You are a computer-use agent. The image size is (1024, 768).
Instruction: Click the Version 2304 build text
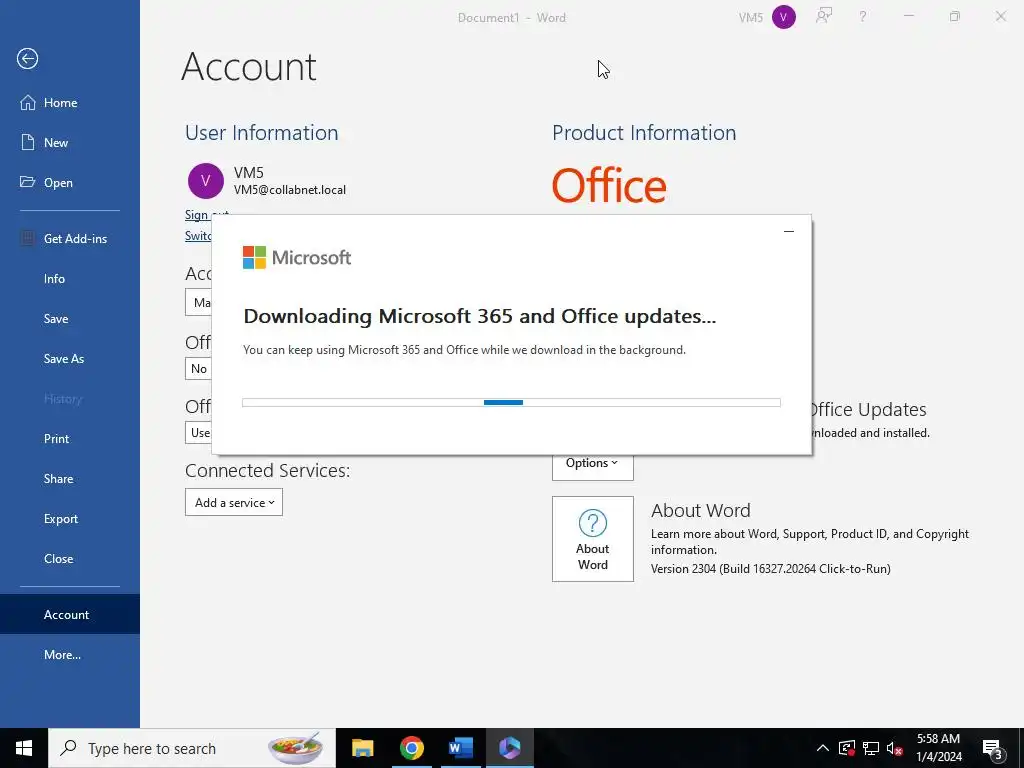(771, 569)
